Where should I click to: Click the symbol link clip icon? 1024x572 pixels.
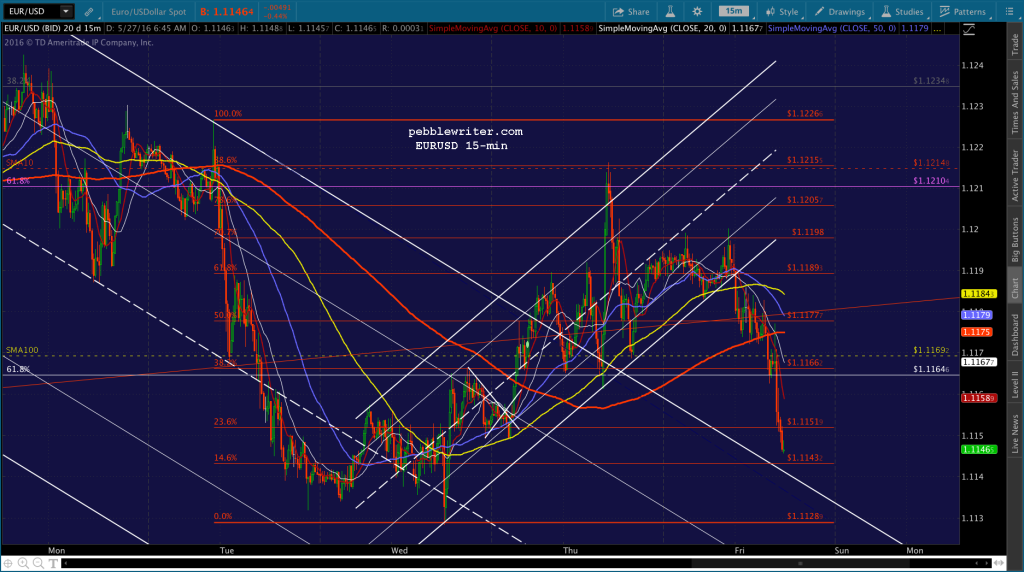[x=89, y=12]
